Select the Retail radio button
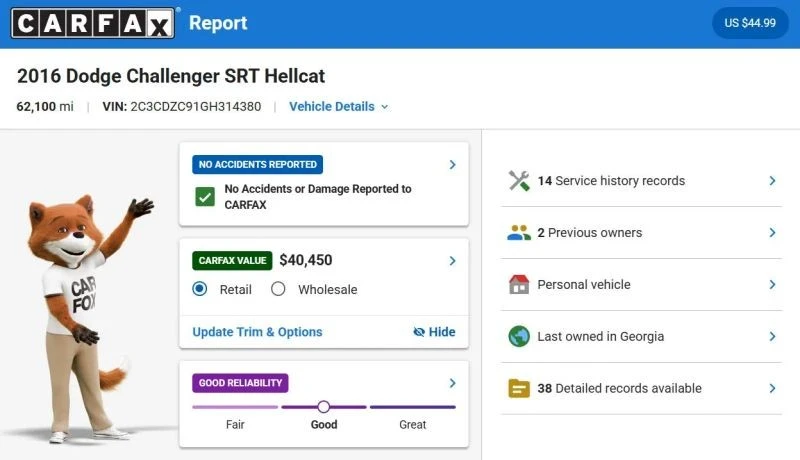This screenshot has width=800, height=460. coord(199,289)
